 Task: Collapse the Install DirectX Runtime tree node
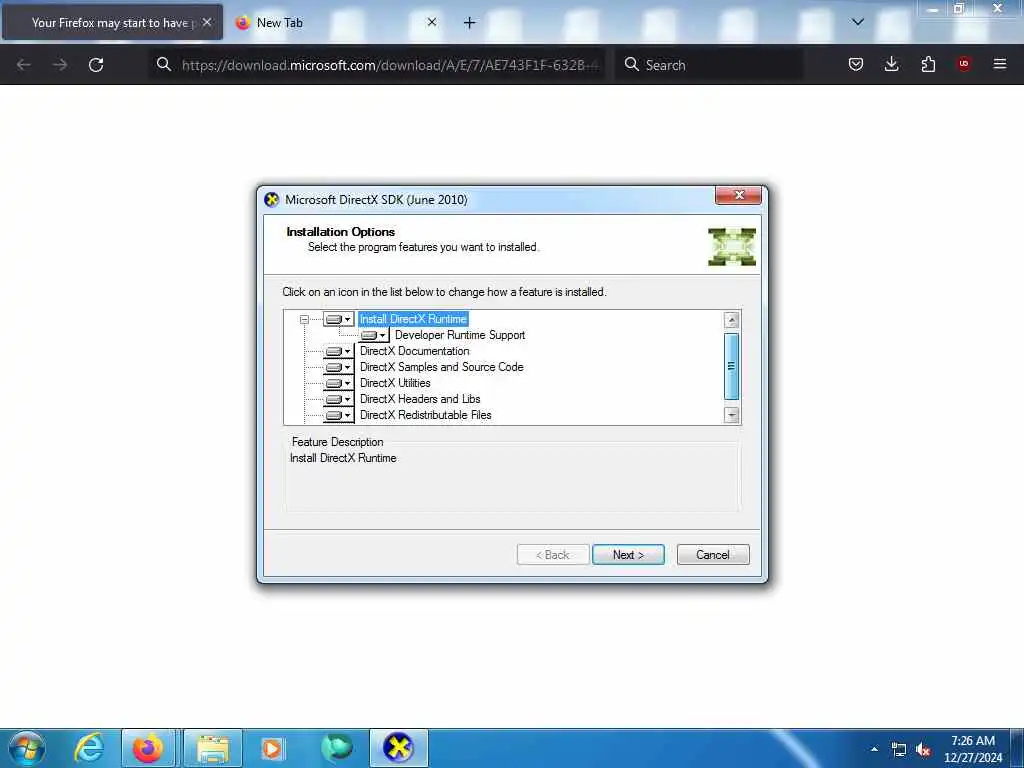coord(304,319)
